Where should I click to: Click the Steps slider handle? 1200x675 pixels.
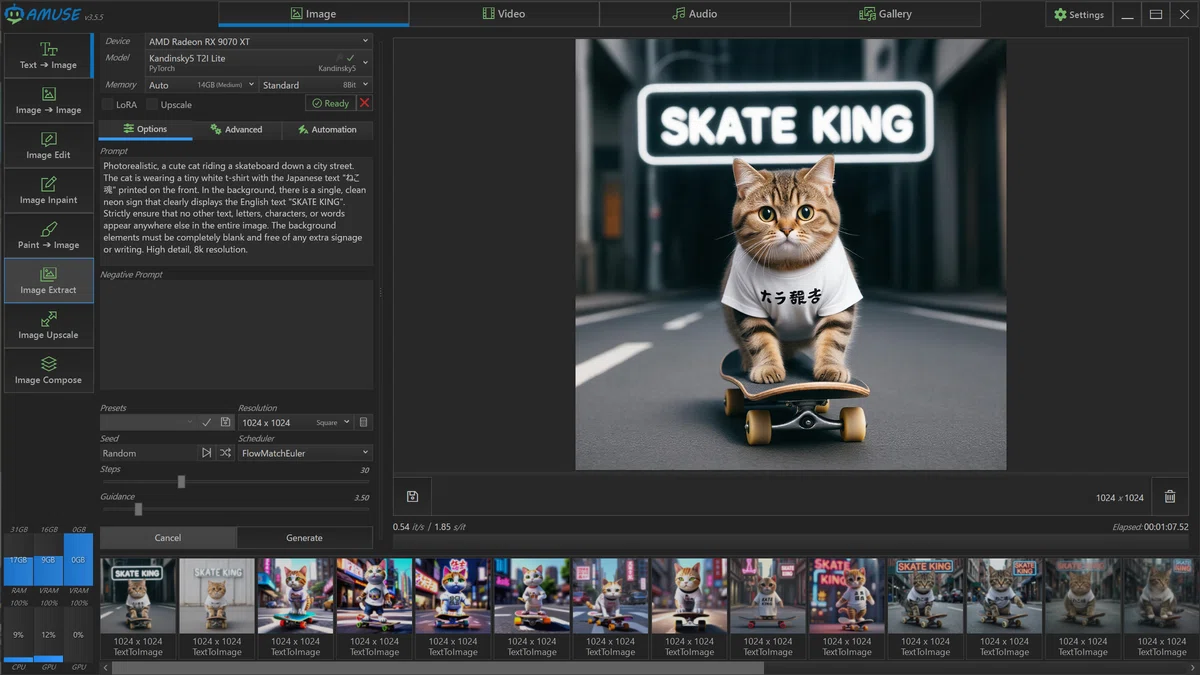181,482
